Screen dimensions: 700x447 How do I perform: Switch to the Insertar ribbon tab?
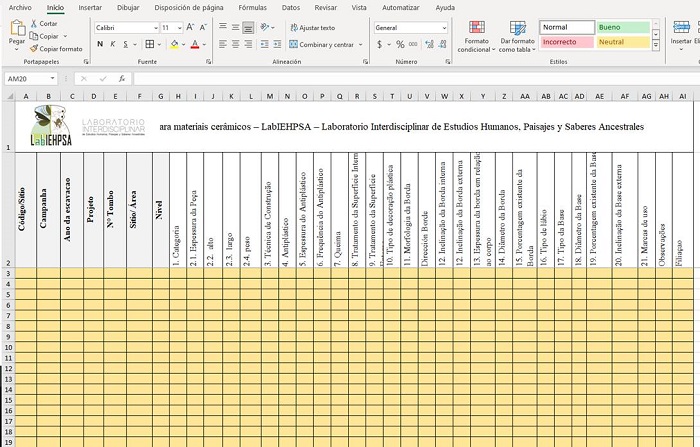pos(90,7)
